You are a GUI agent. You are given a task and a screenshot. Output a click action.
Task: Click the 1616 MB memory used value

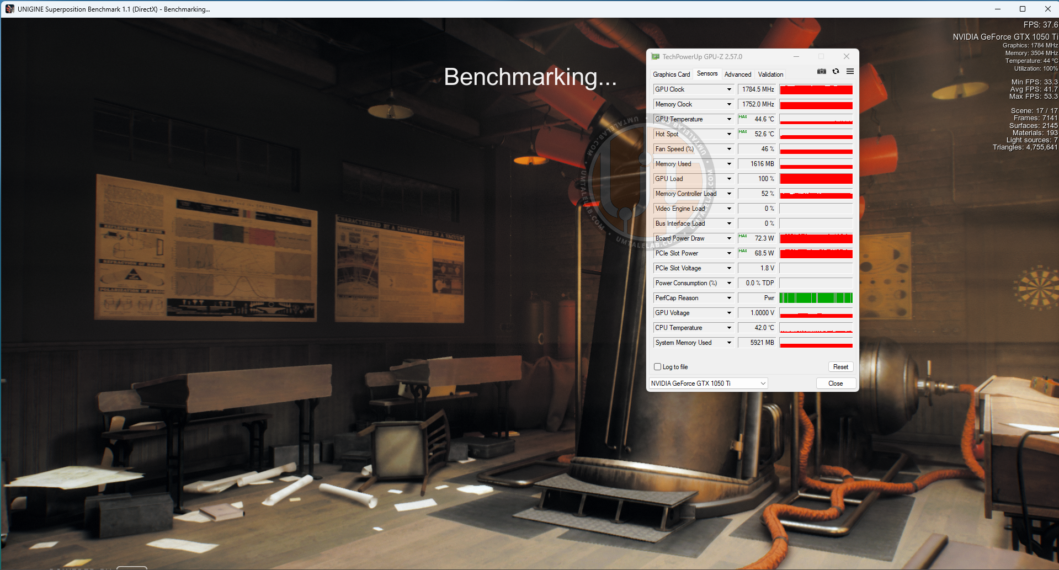click(x=757, y=163)
